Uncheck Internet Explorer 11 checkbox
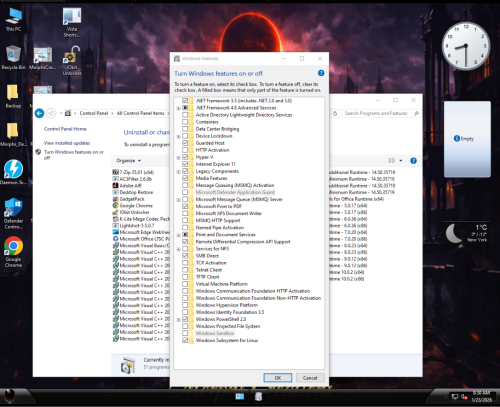The width and height of the screenshot is (500, 407). point(185,164)
